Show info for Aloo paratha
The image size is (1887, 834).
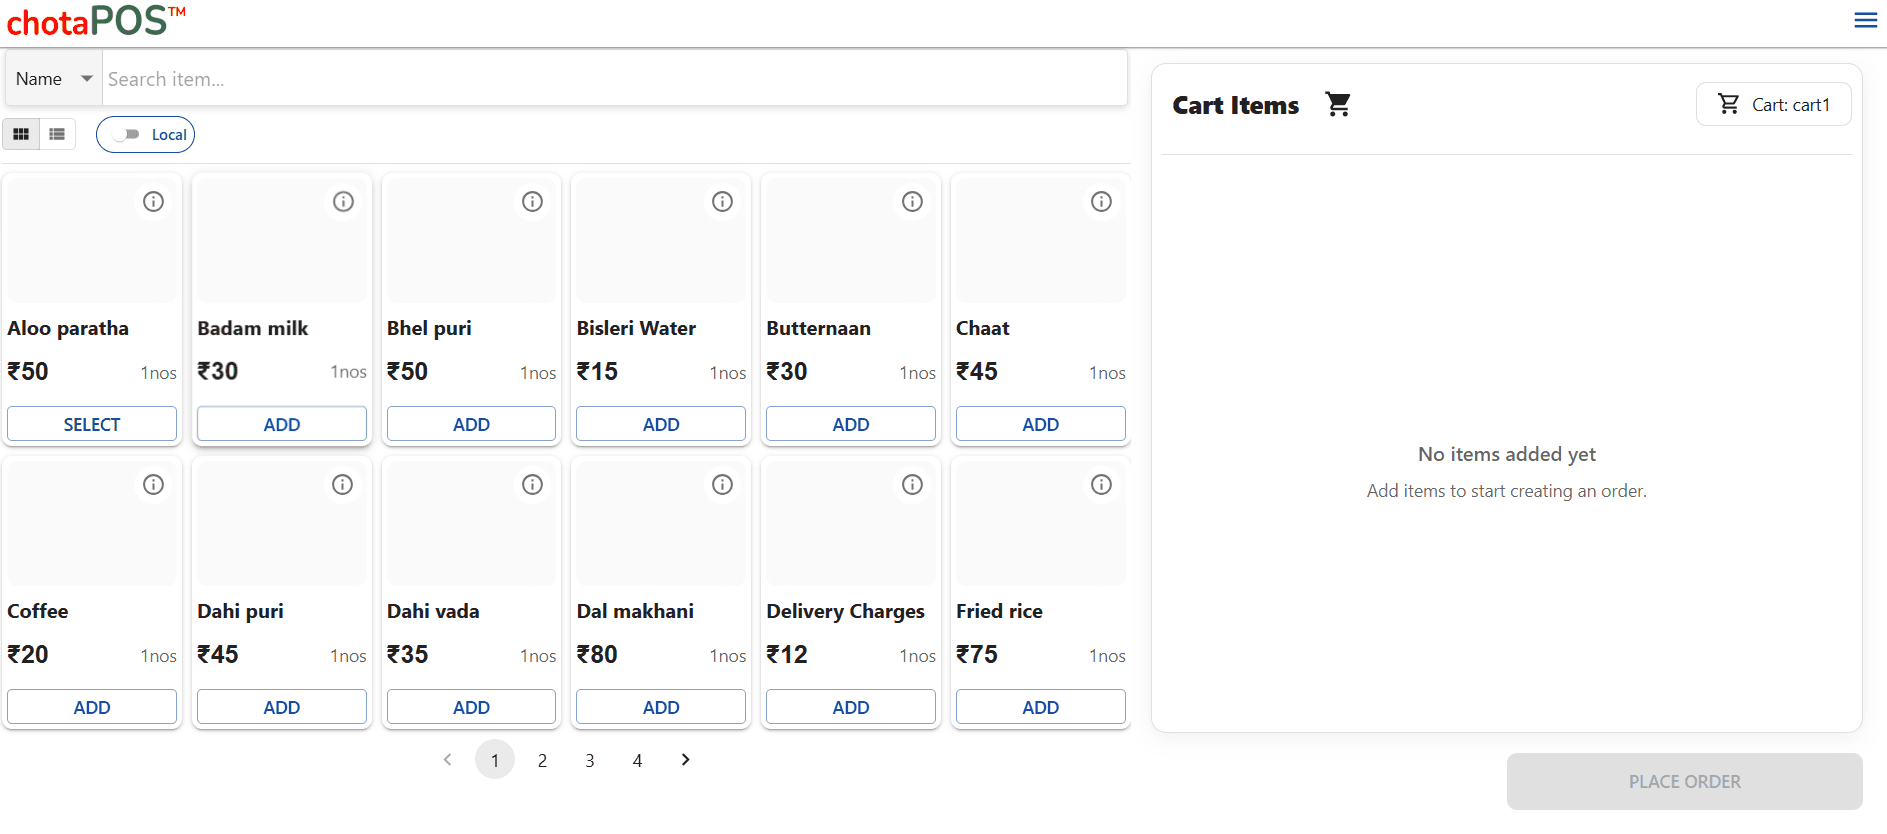point(153,202)
